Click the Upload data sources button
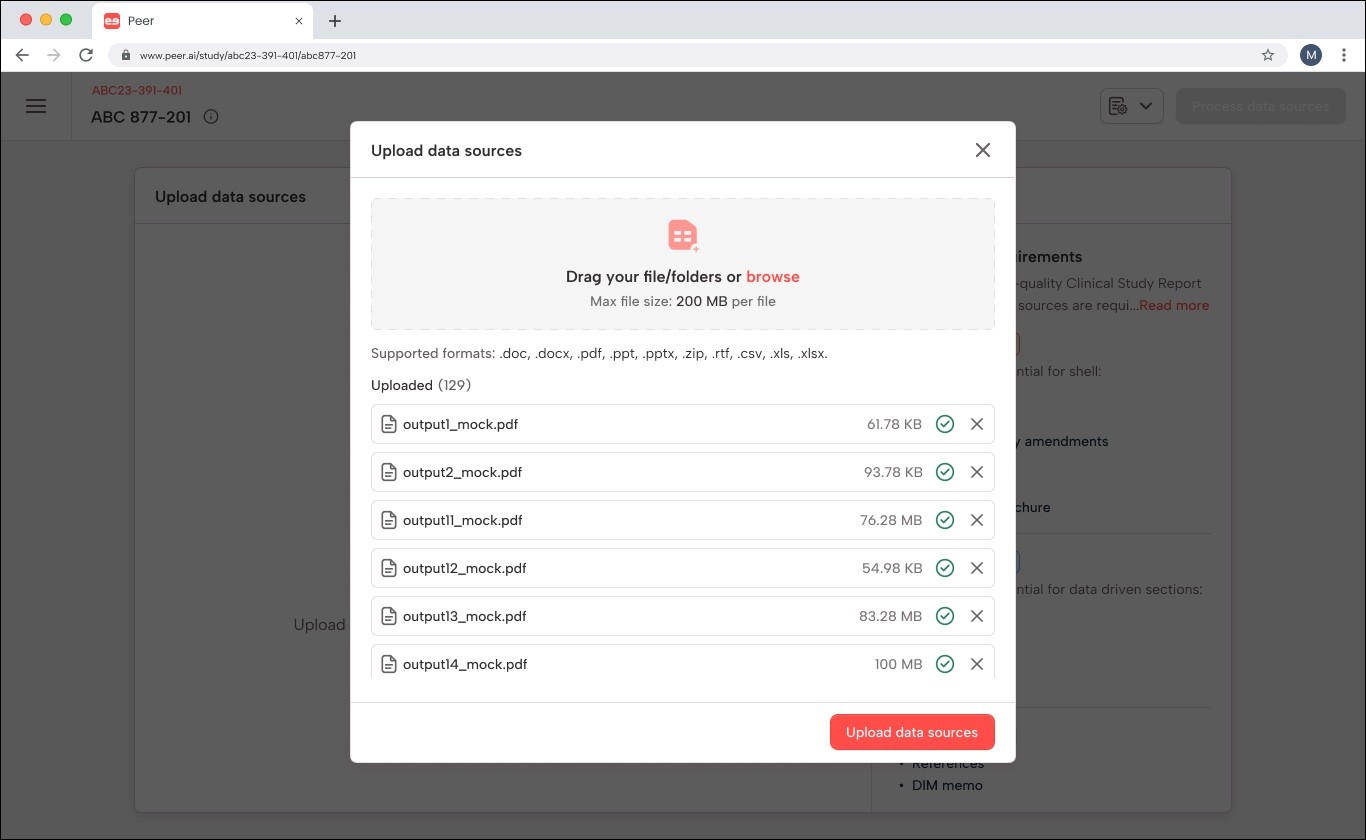Viewport: 1366px width, 840px height. coord(911,731)
